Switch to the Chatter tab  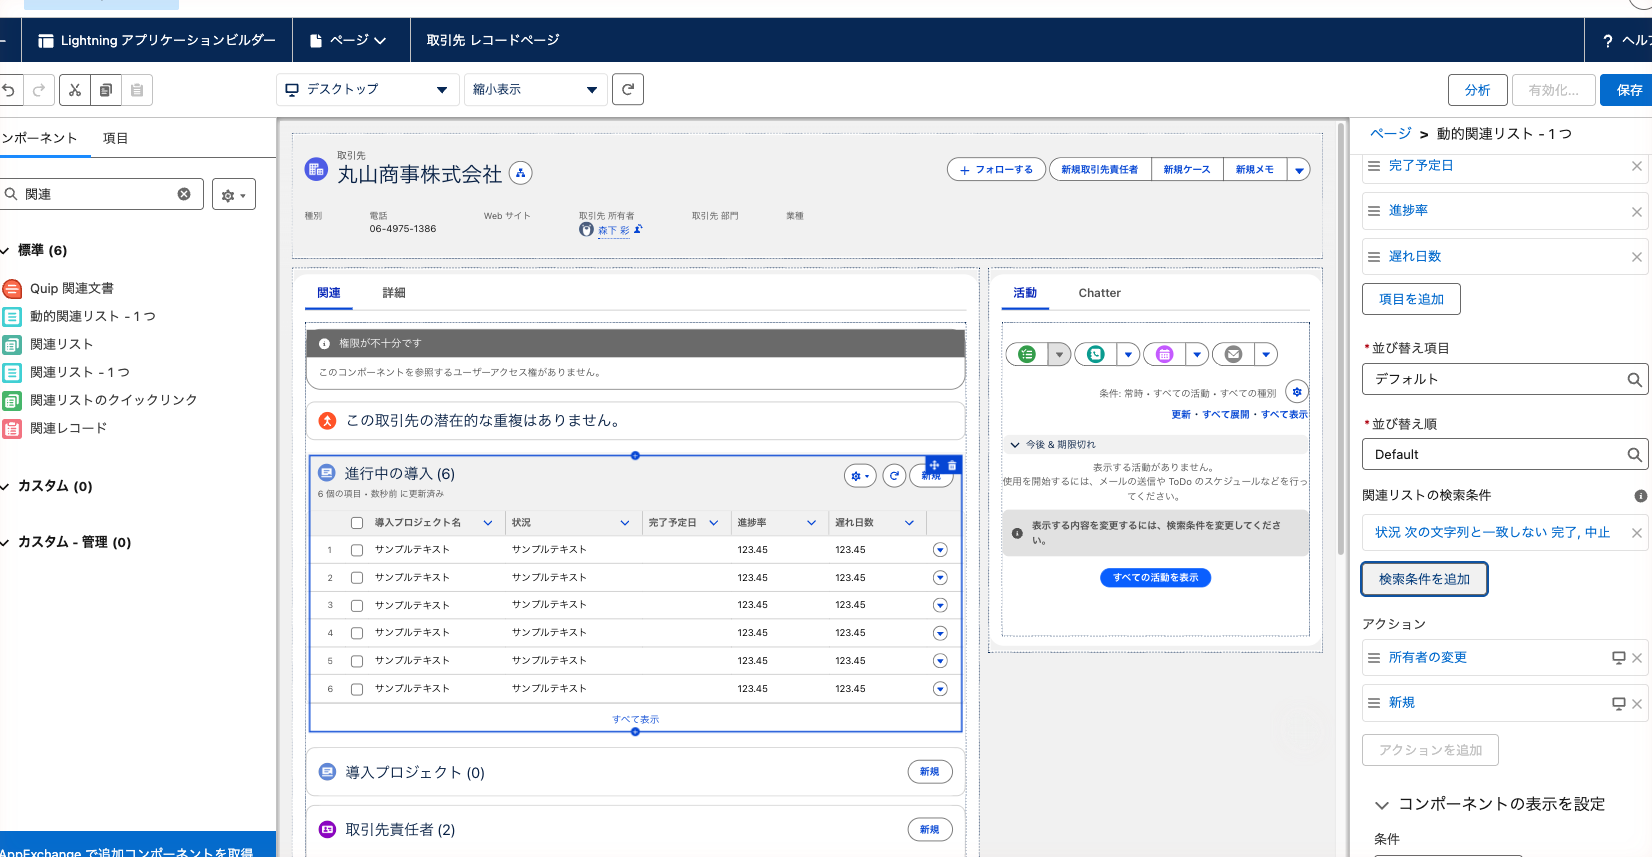coord(1100,293)
